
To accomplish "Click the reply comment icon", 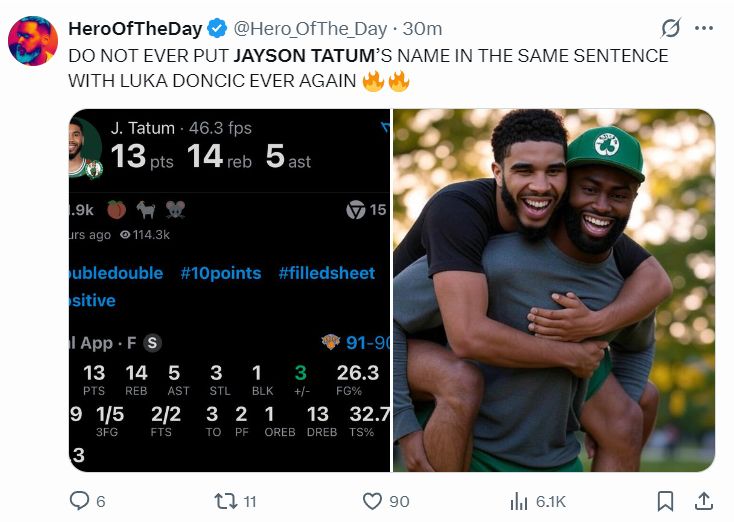I will 79,500.
